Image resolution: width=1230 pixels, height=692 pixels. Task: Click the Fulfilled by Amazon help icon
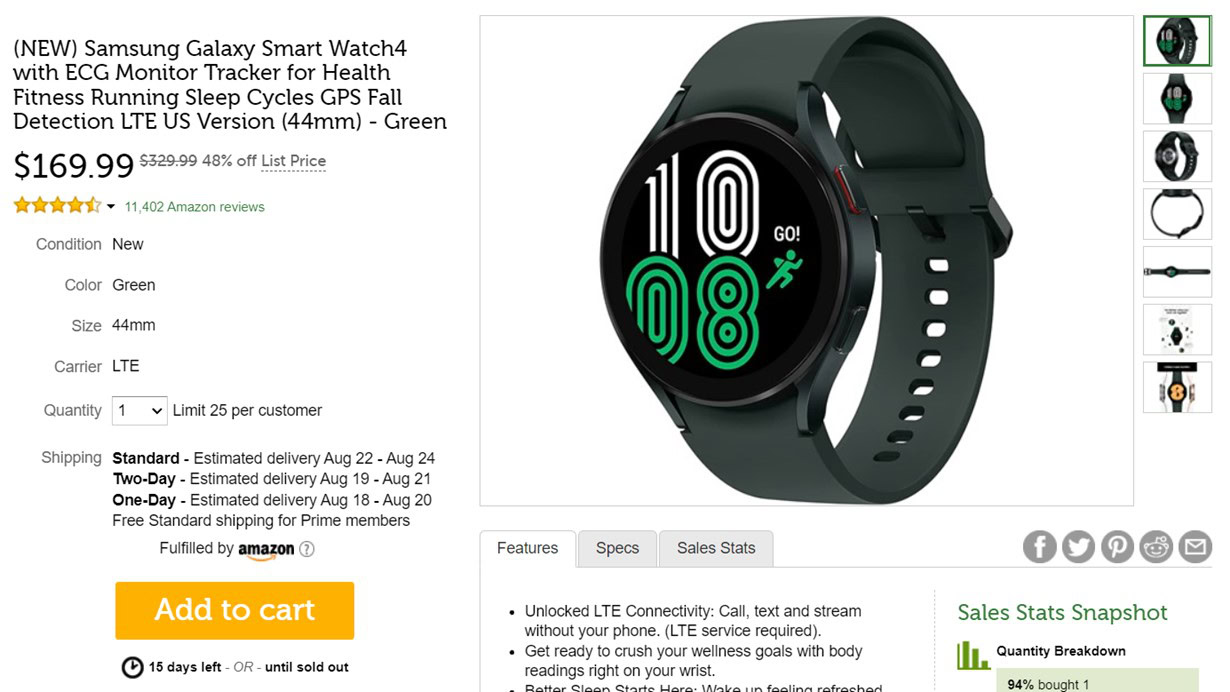pos(307,549)
